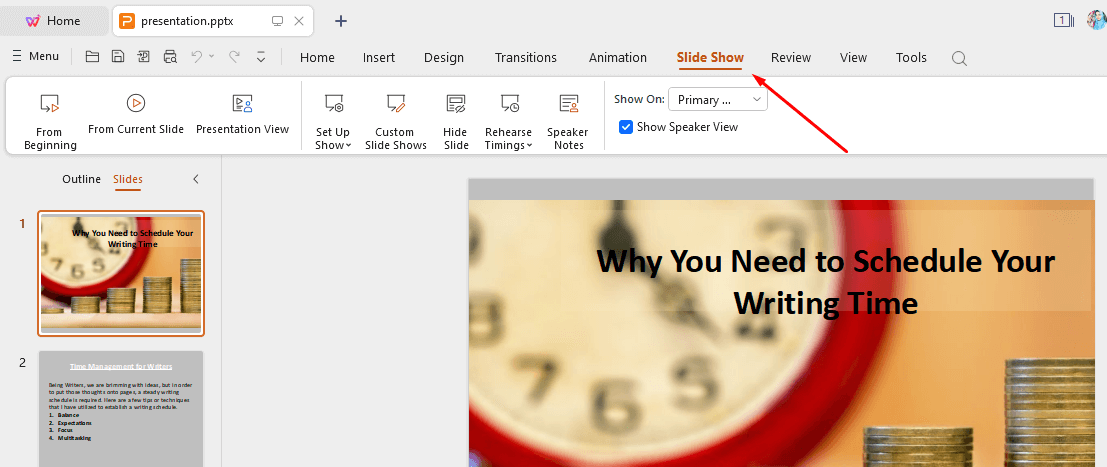1107x467 pixels.
Task: Switch to the Tools tab
Action: click(911, 58)
